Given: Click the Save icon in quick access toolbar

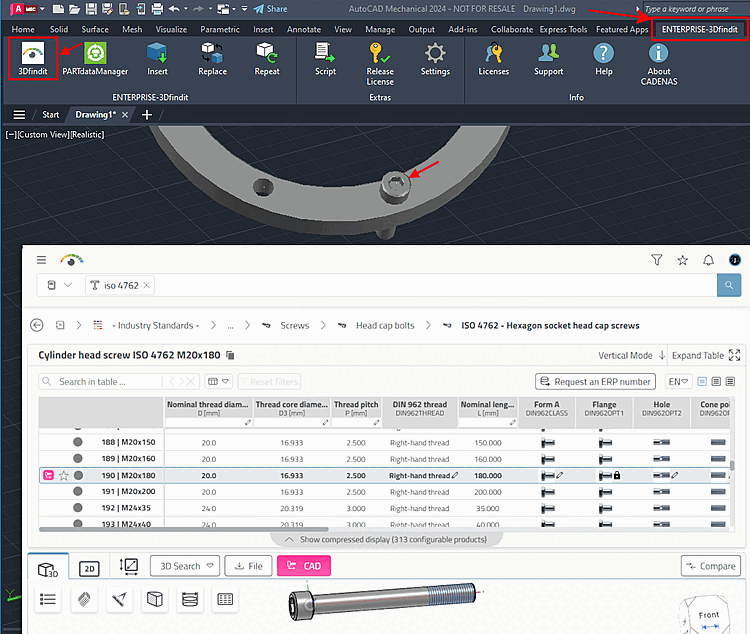Looking at the screenshot, I should [91, 9].
